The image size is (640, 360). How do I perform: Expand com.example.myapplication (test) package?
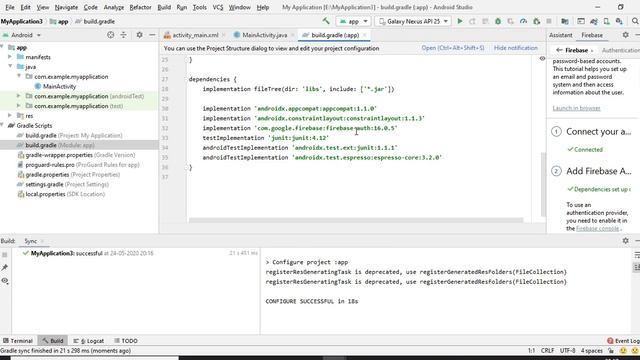[19, 106]
